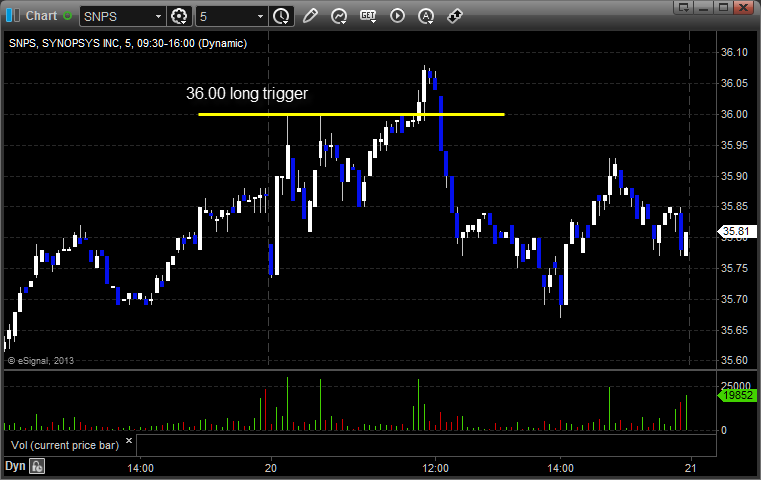Image resolution: width=761 pixels, height=480 pixels.
Task: Toggle the Dyn time lock icon
Action: pyautogui.click(x=37, y=466)
